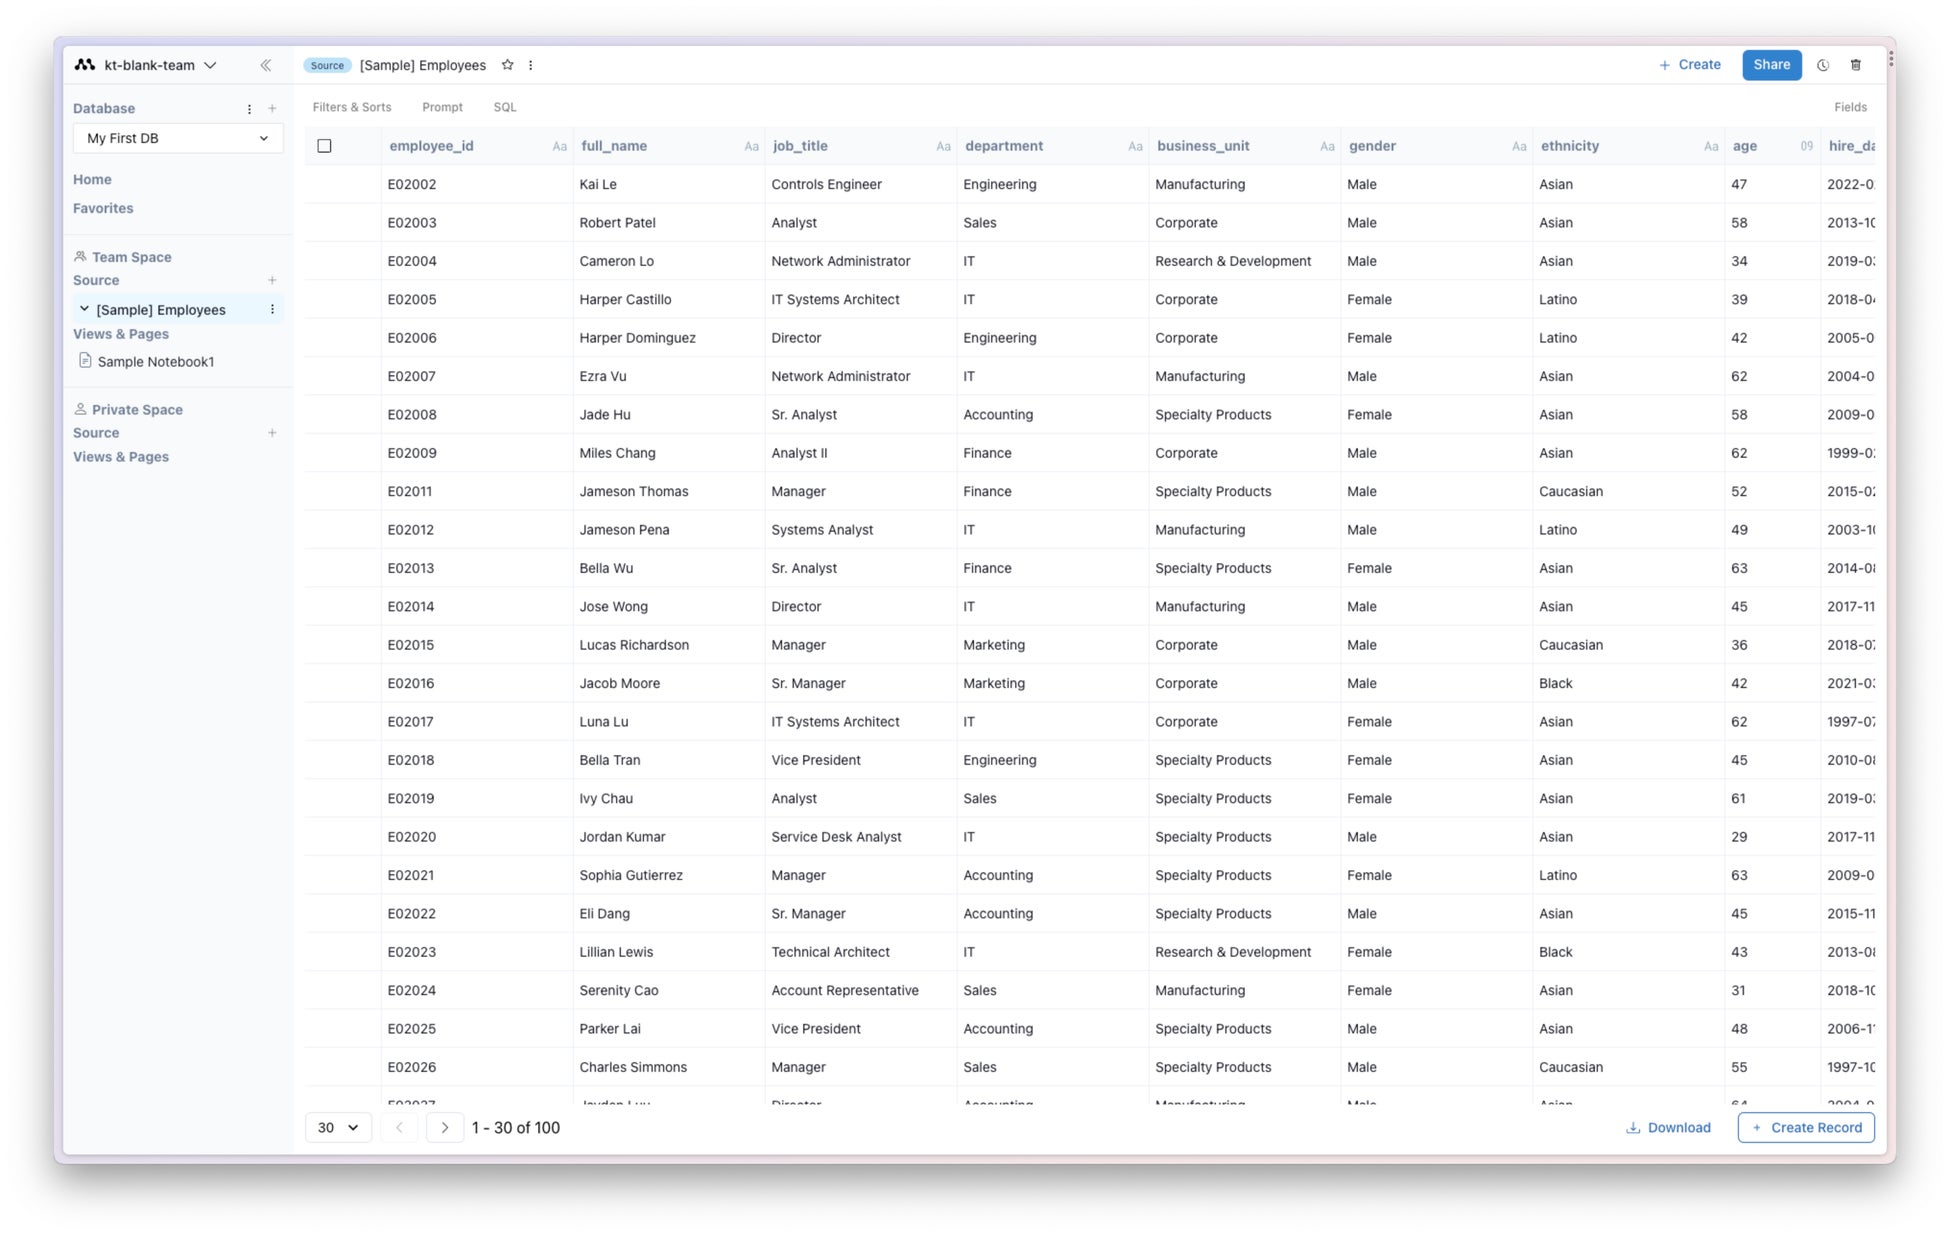Open My First DB dropdown
This screenshot has width=1950, height=1235.
tap(177, 138)
